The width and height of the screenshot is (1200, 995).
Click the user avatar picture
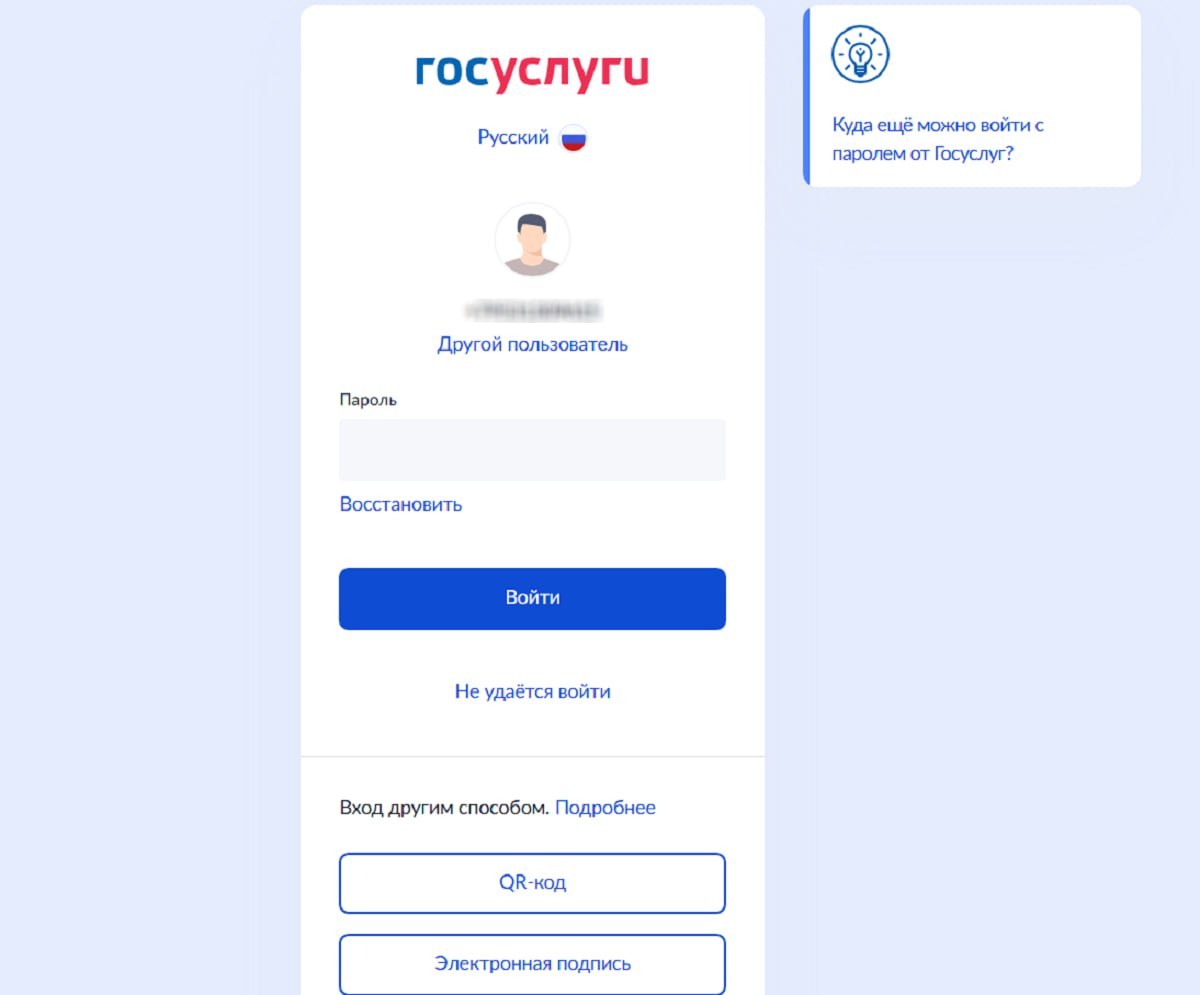[x=532, y=240]
